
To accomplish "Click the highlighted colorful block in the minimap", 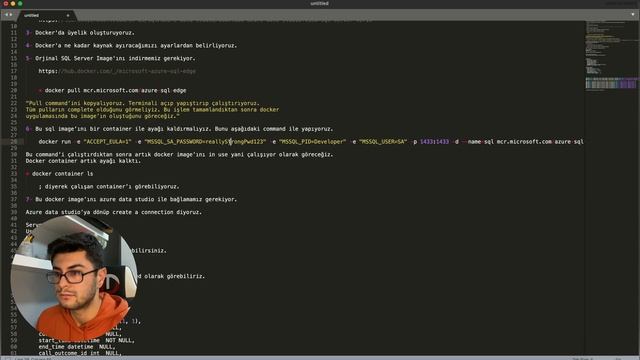I will (611, 83).
